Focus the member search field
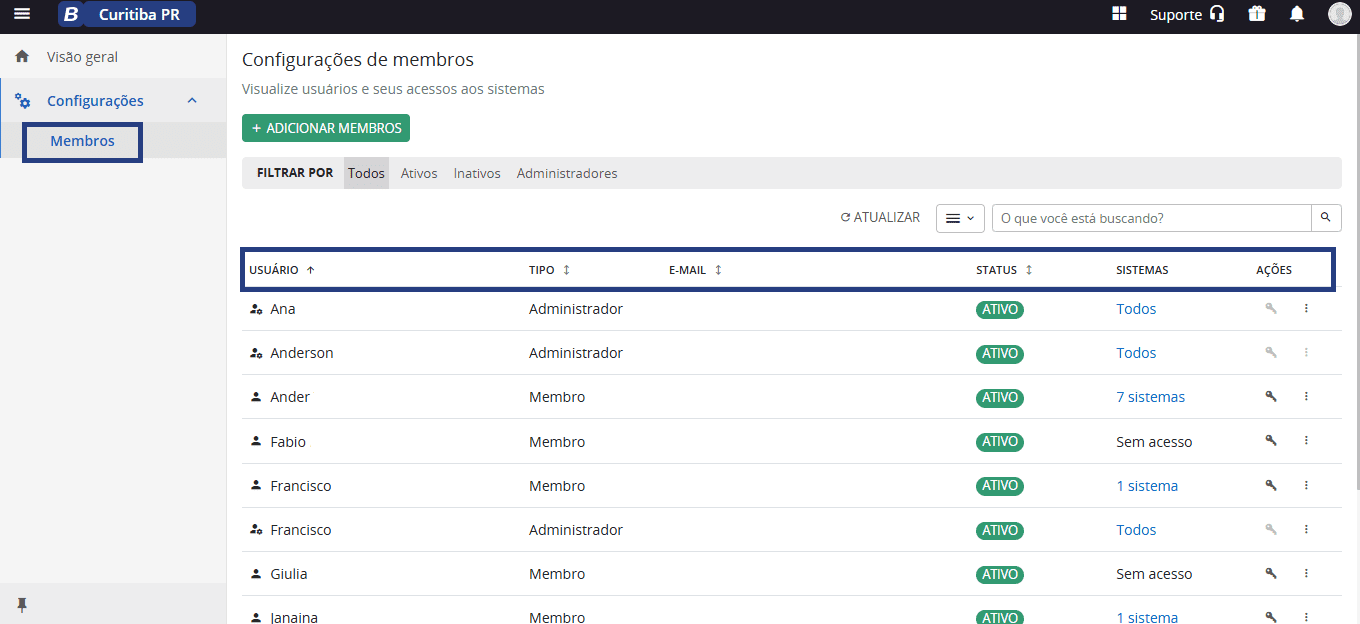This screenshot has height=624, width=1360. [x=1151, y=218]
